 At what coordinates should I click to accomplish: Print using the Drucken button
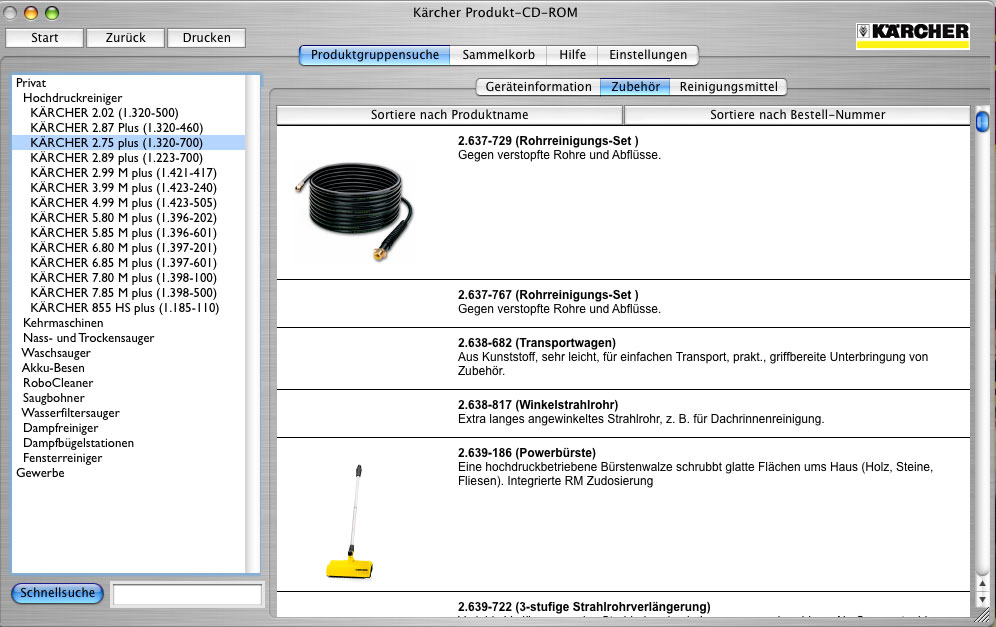point(206,37)
